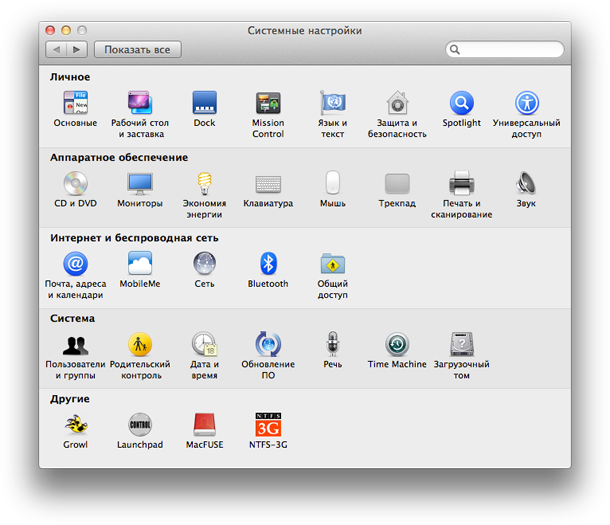
Task: Open the Сеть network preferences
Action: click(x=204, y=264)
